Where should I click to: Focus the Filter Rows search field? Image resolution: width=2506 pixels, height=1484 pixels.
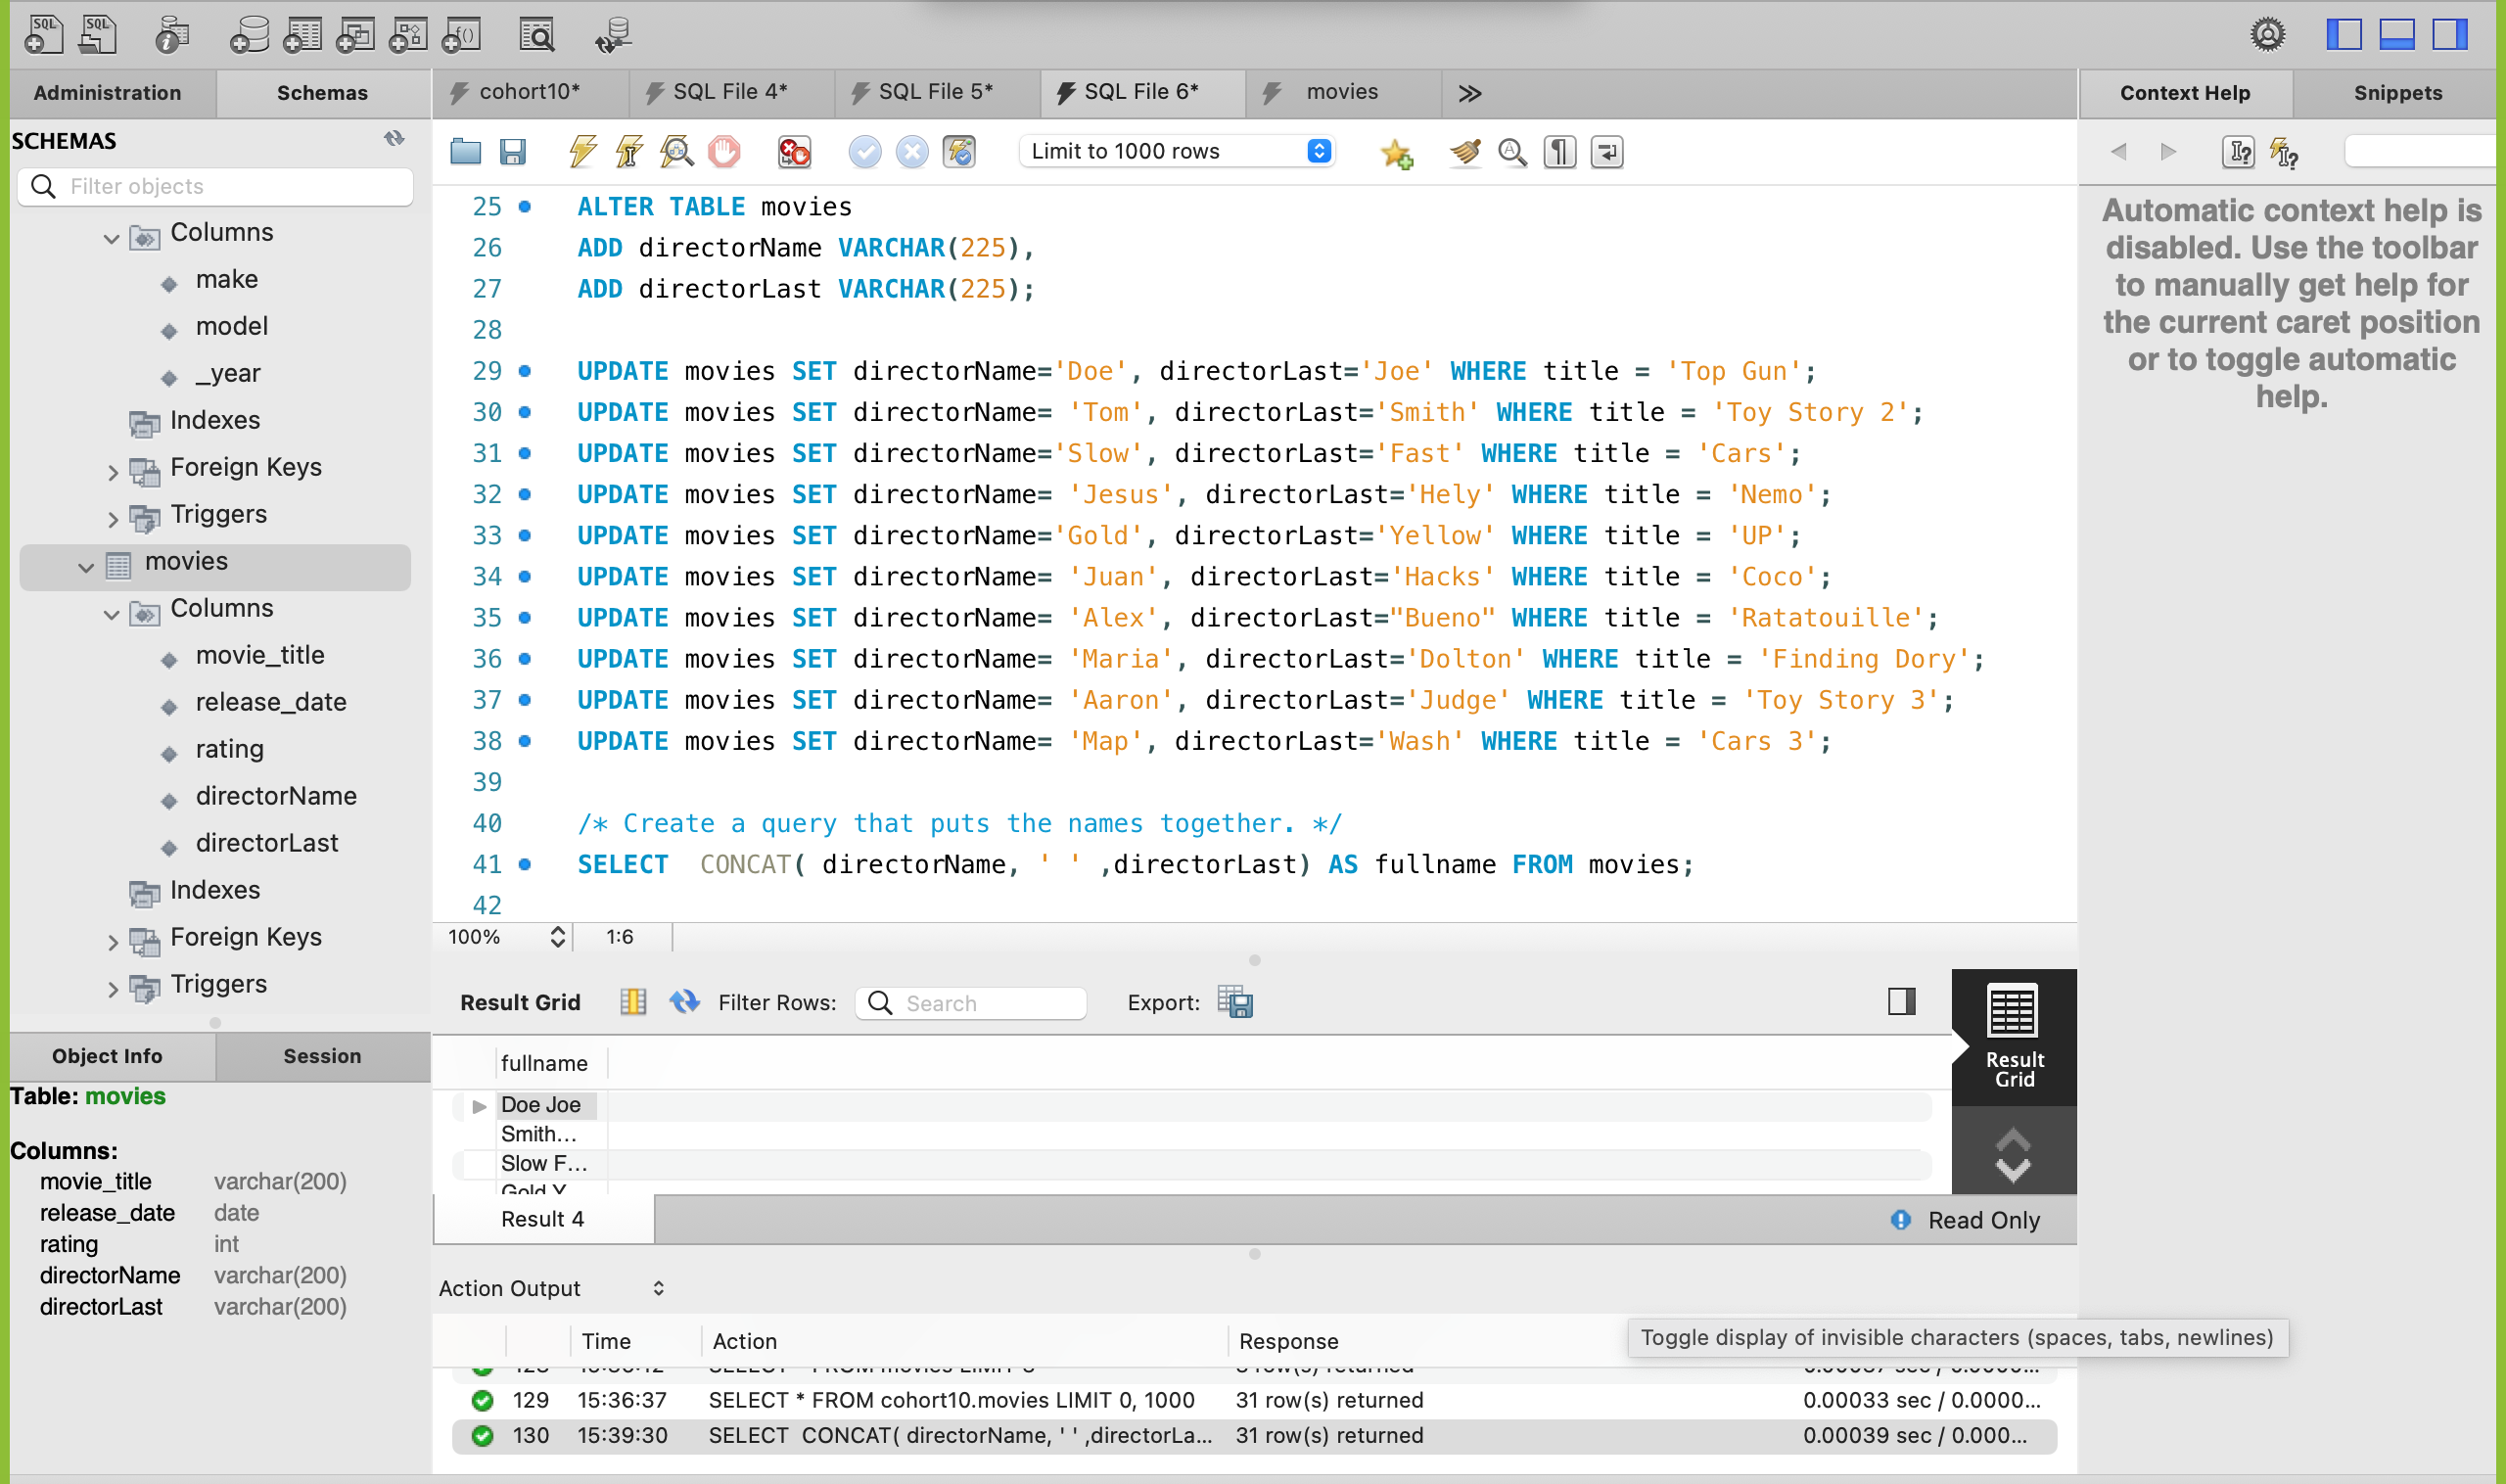[970, 1003]
